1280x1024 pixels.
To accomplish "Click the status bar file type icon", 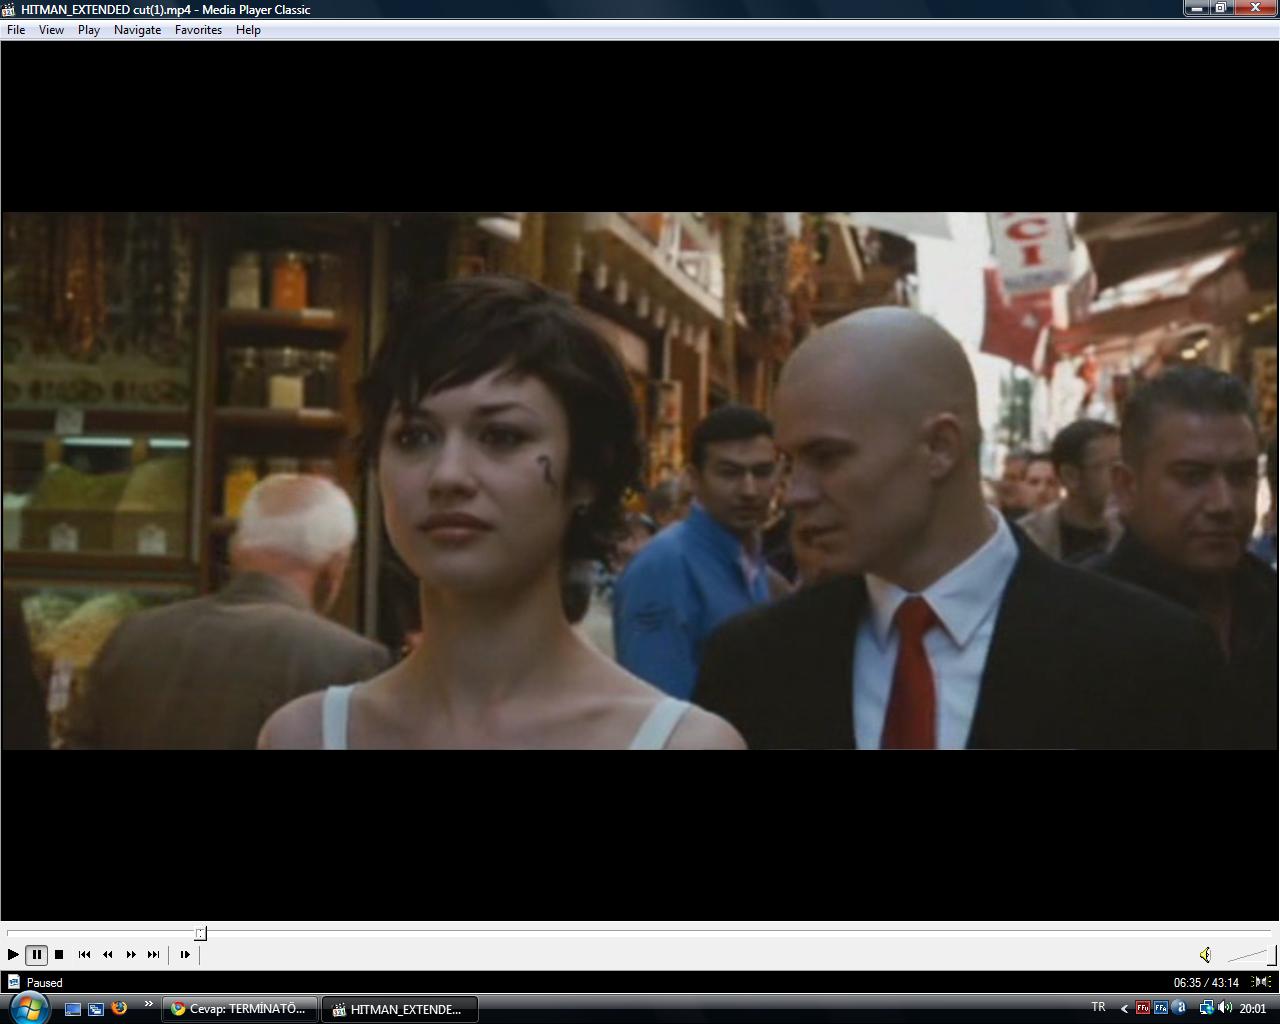I will [x=13, y=982].
